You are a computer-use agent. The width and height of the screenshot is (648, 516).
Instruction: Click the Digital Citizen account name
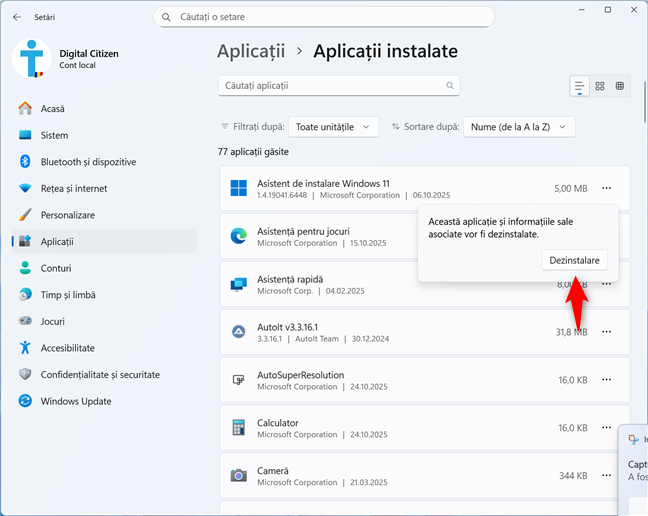[x=89, y=53]
